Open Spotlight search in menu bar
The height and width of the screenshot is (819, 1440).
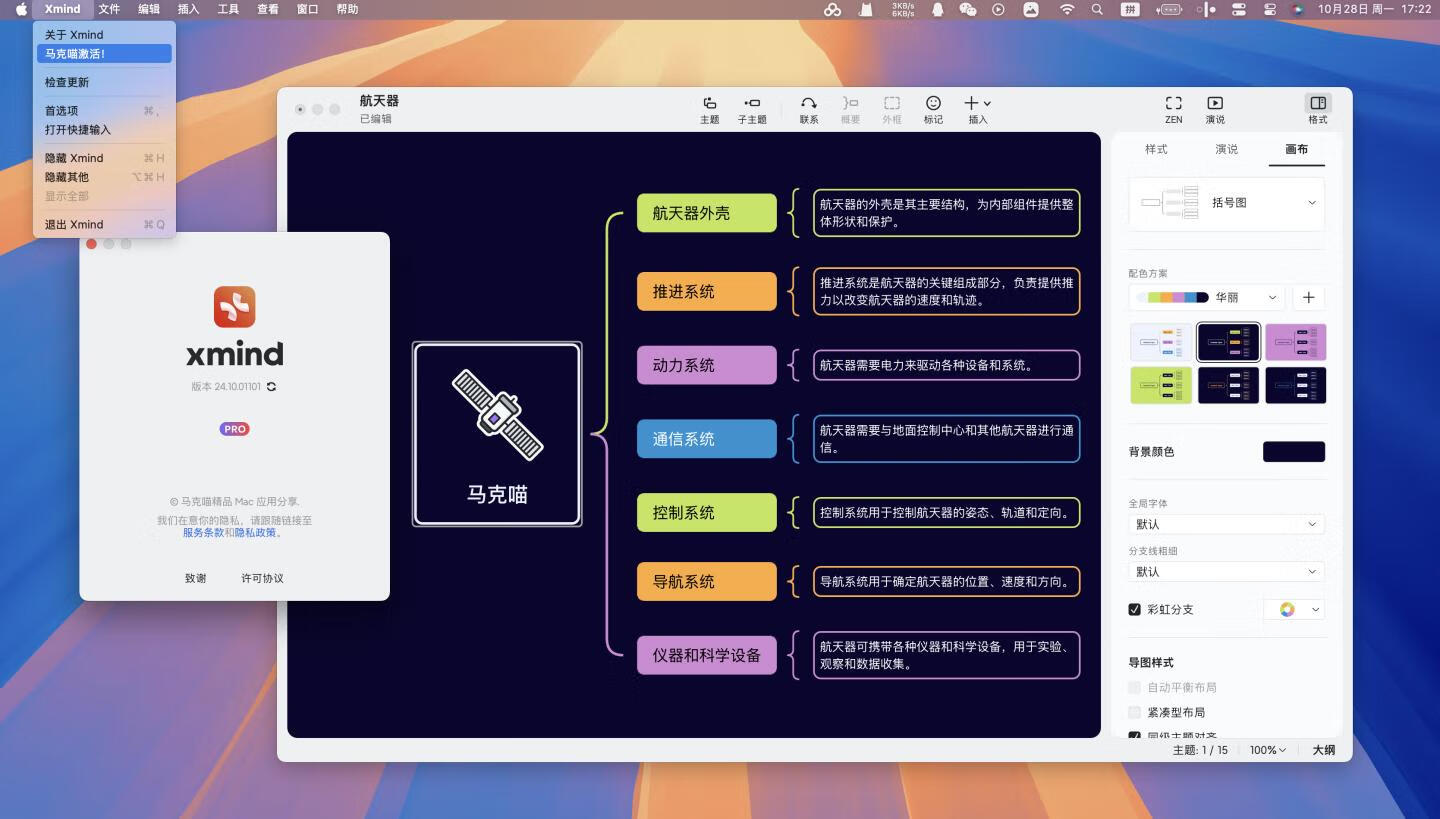(1097, 9)
